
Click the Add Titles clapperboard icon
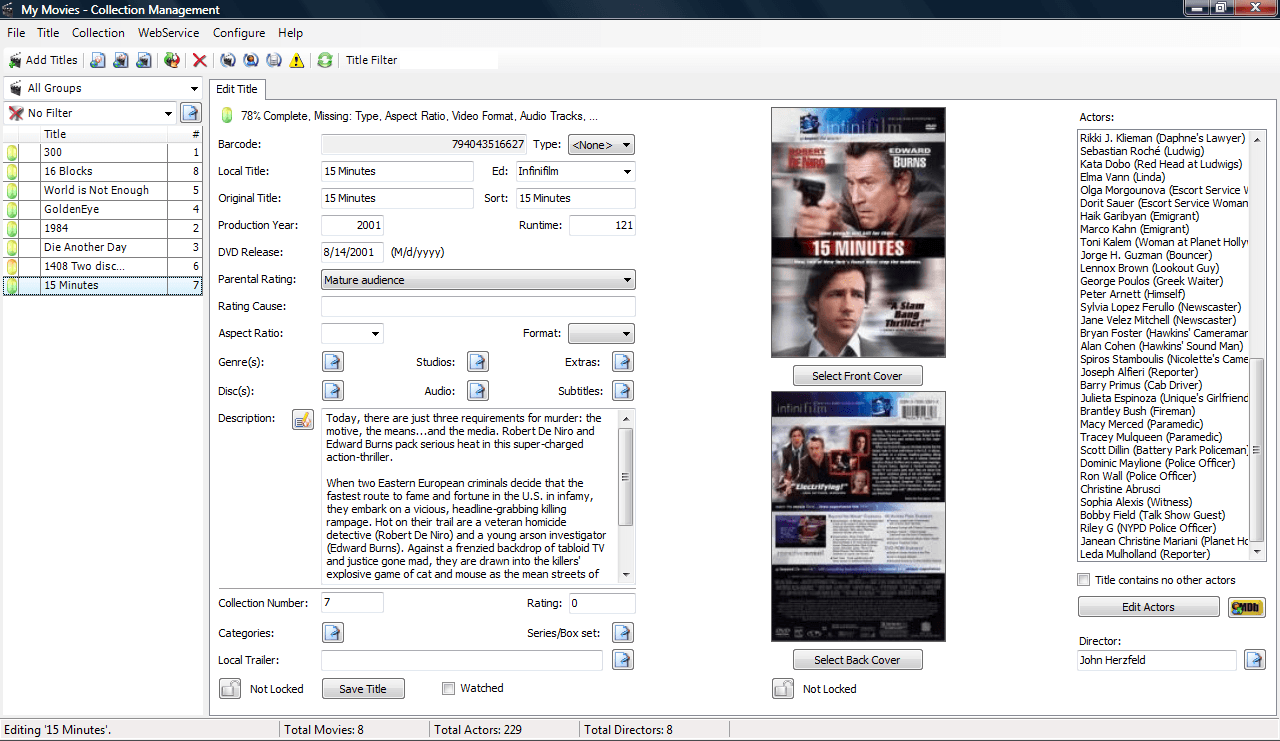pos(15,60)
